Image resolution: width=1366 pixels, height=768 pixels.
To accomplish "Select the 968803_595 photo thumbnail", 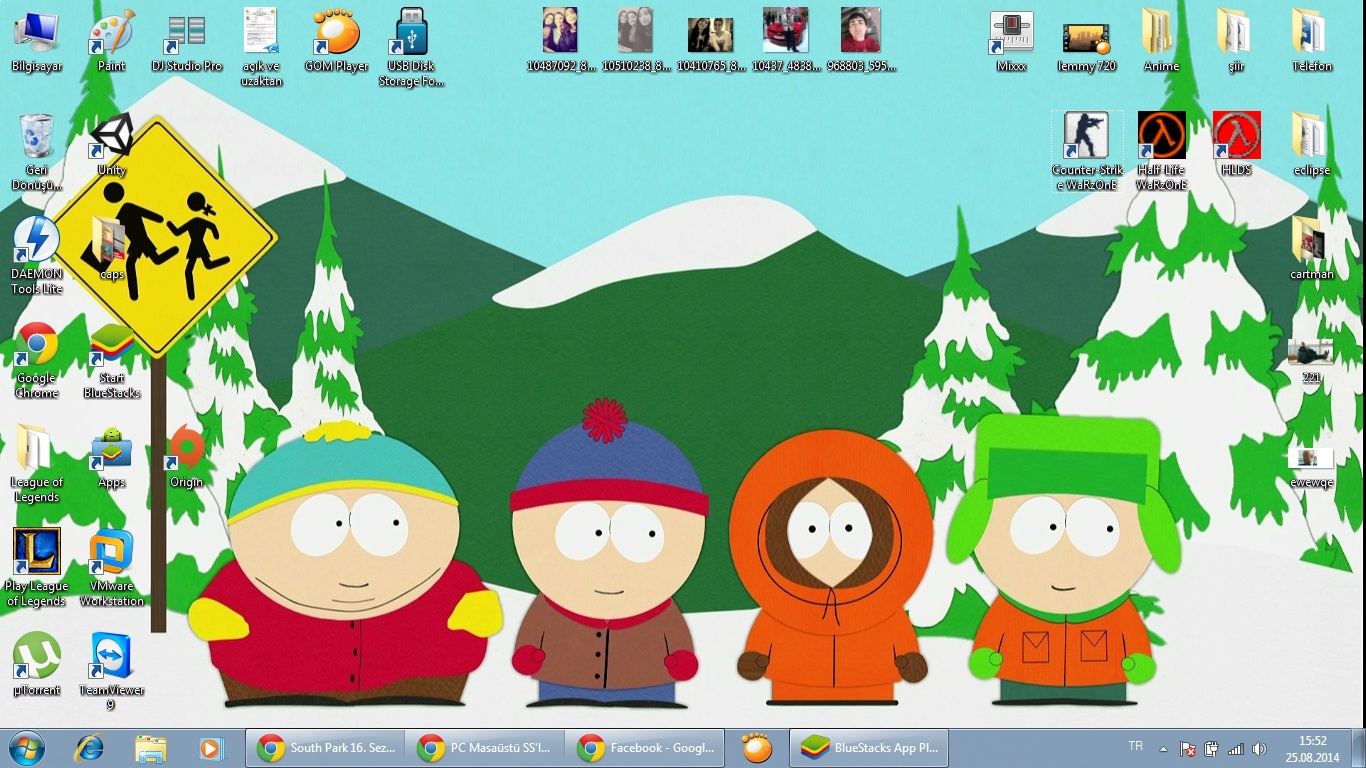I will (x=861, y=41).
